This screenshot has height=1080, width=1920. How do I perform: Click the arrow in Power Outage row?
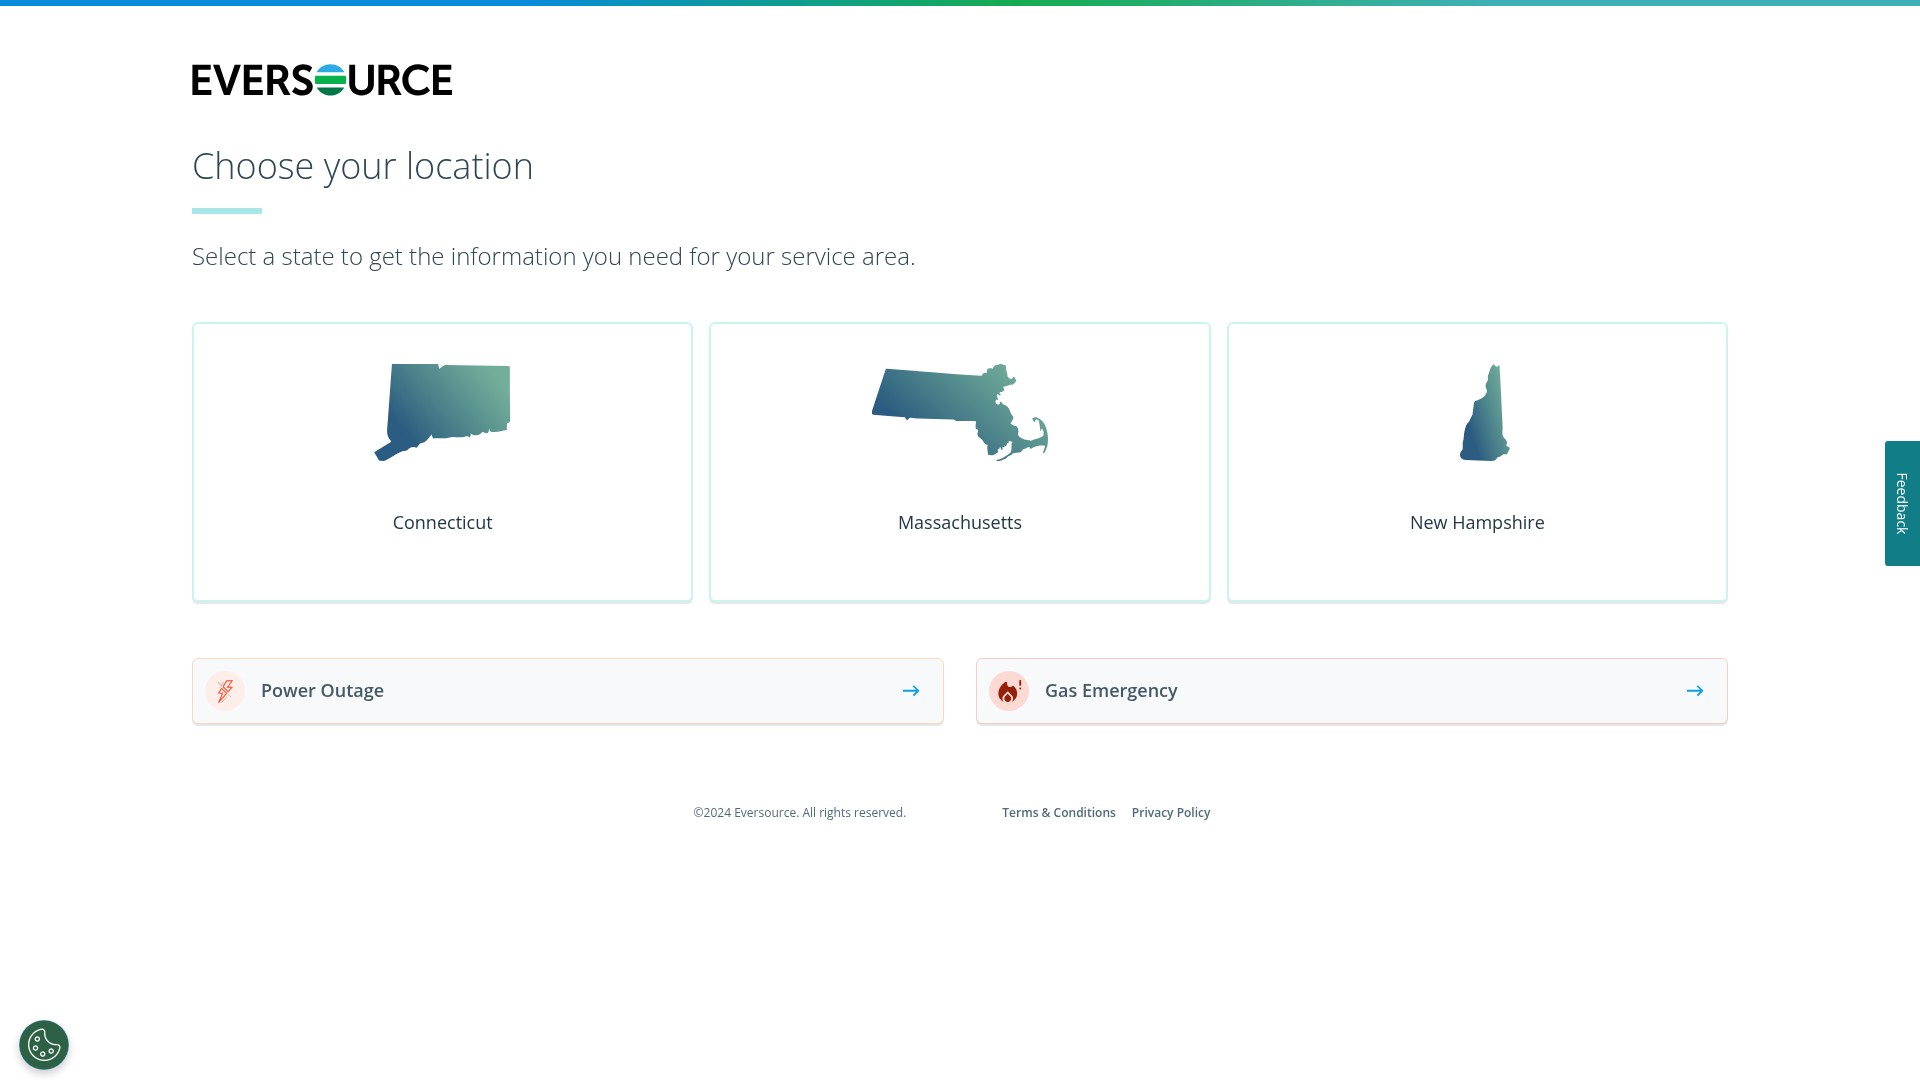click(911, 691)
